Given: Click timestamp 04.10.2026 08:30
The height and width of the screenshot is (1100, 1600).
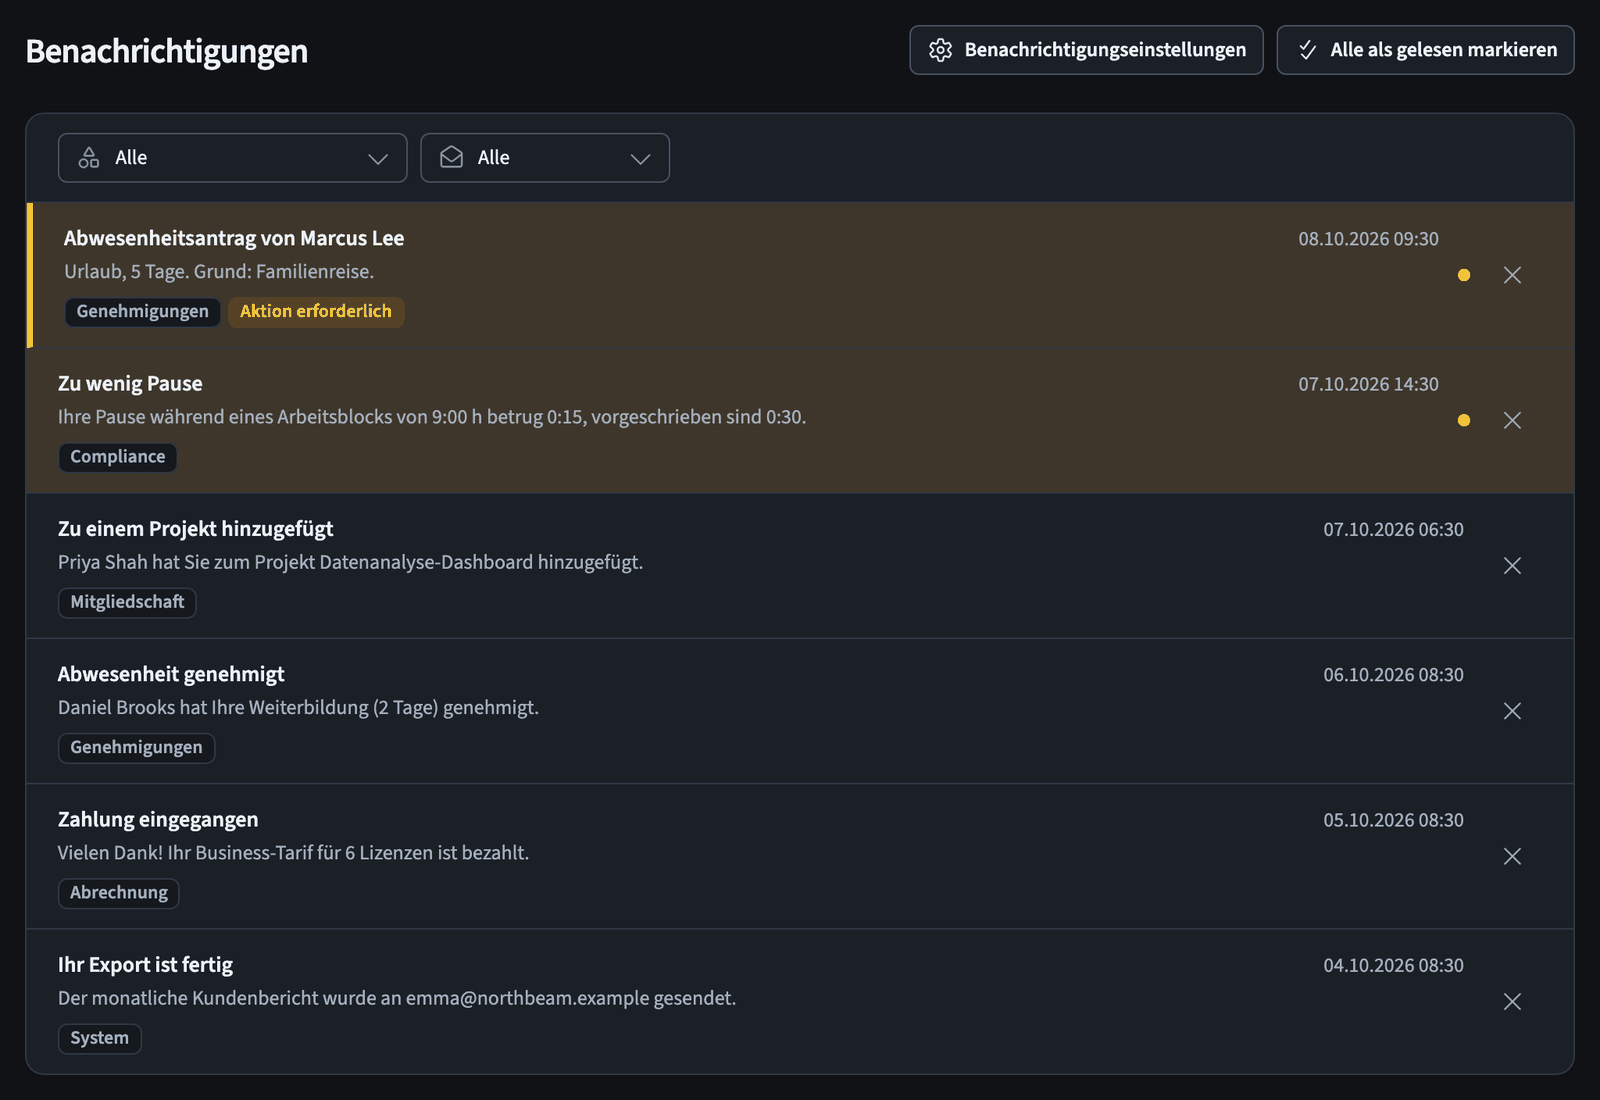Looking at the screenshot, I should (1393, 965).
